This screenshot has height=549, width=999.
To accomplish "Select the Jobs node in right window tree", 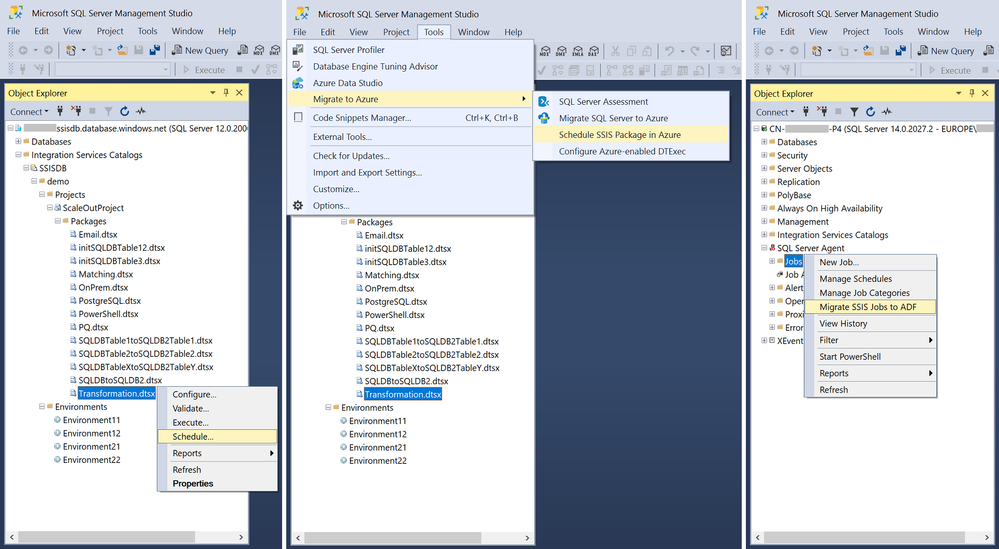I will pos(793,261).
